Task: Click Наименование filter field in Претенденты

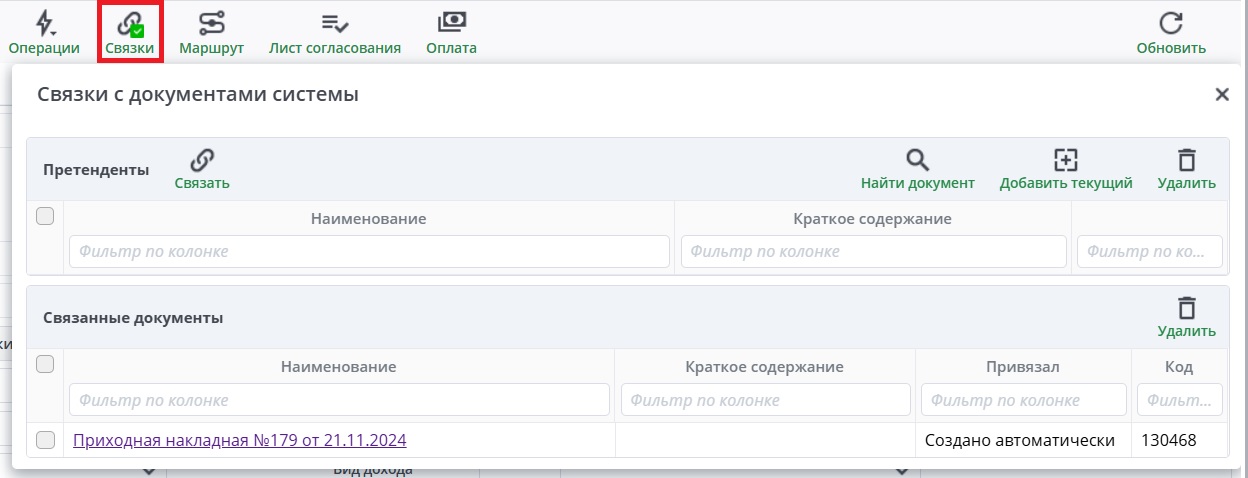Action: coord(369,252)
